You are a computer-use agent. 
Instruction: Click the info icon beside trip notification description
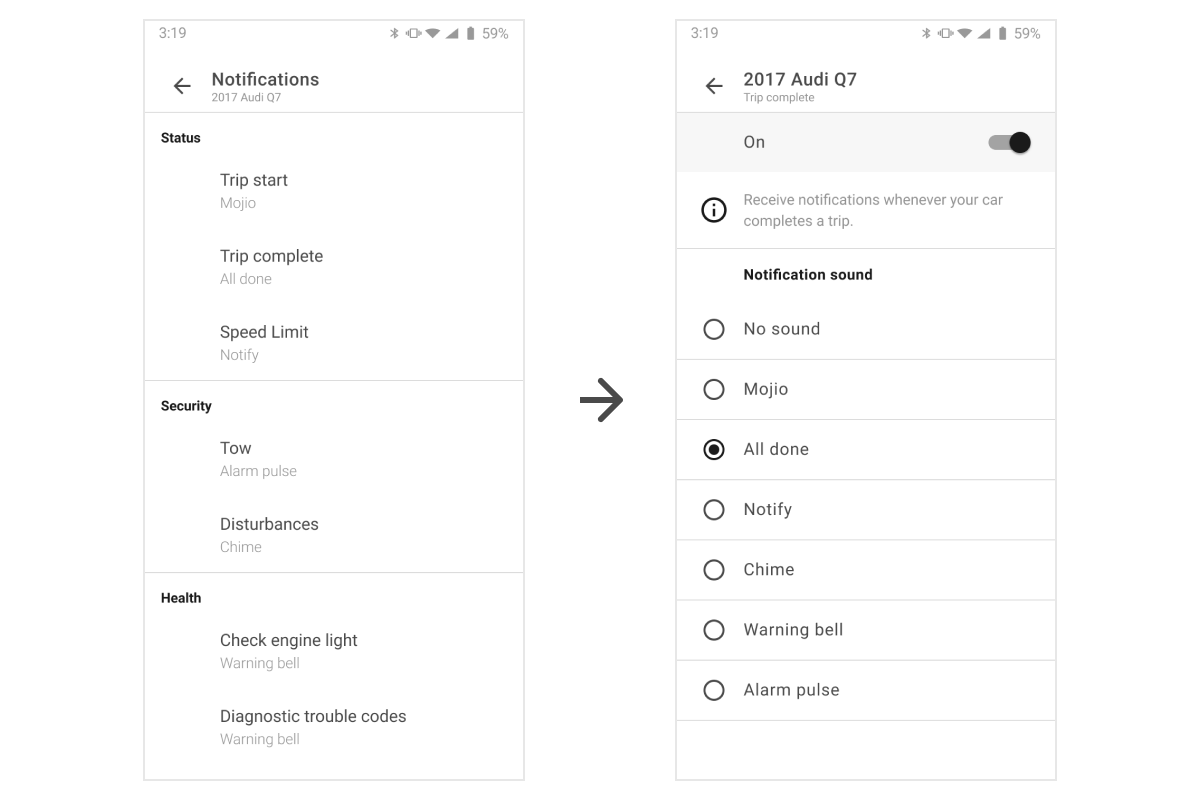pyautogui.click(x=713, y=210)
